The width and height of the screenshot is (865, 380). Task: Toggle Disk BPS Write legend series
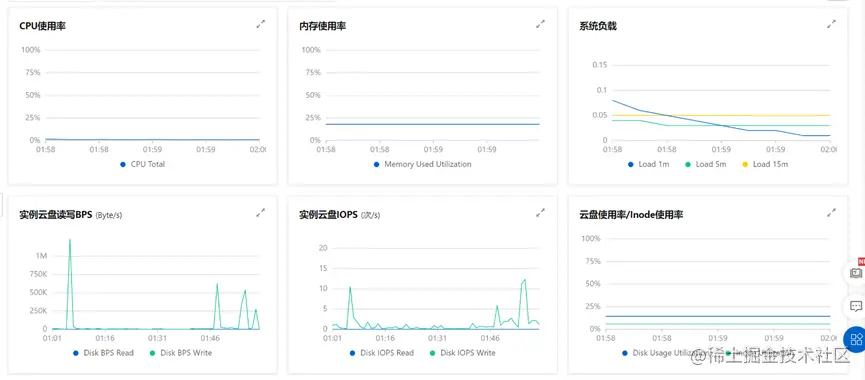(180, 352)
